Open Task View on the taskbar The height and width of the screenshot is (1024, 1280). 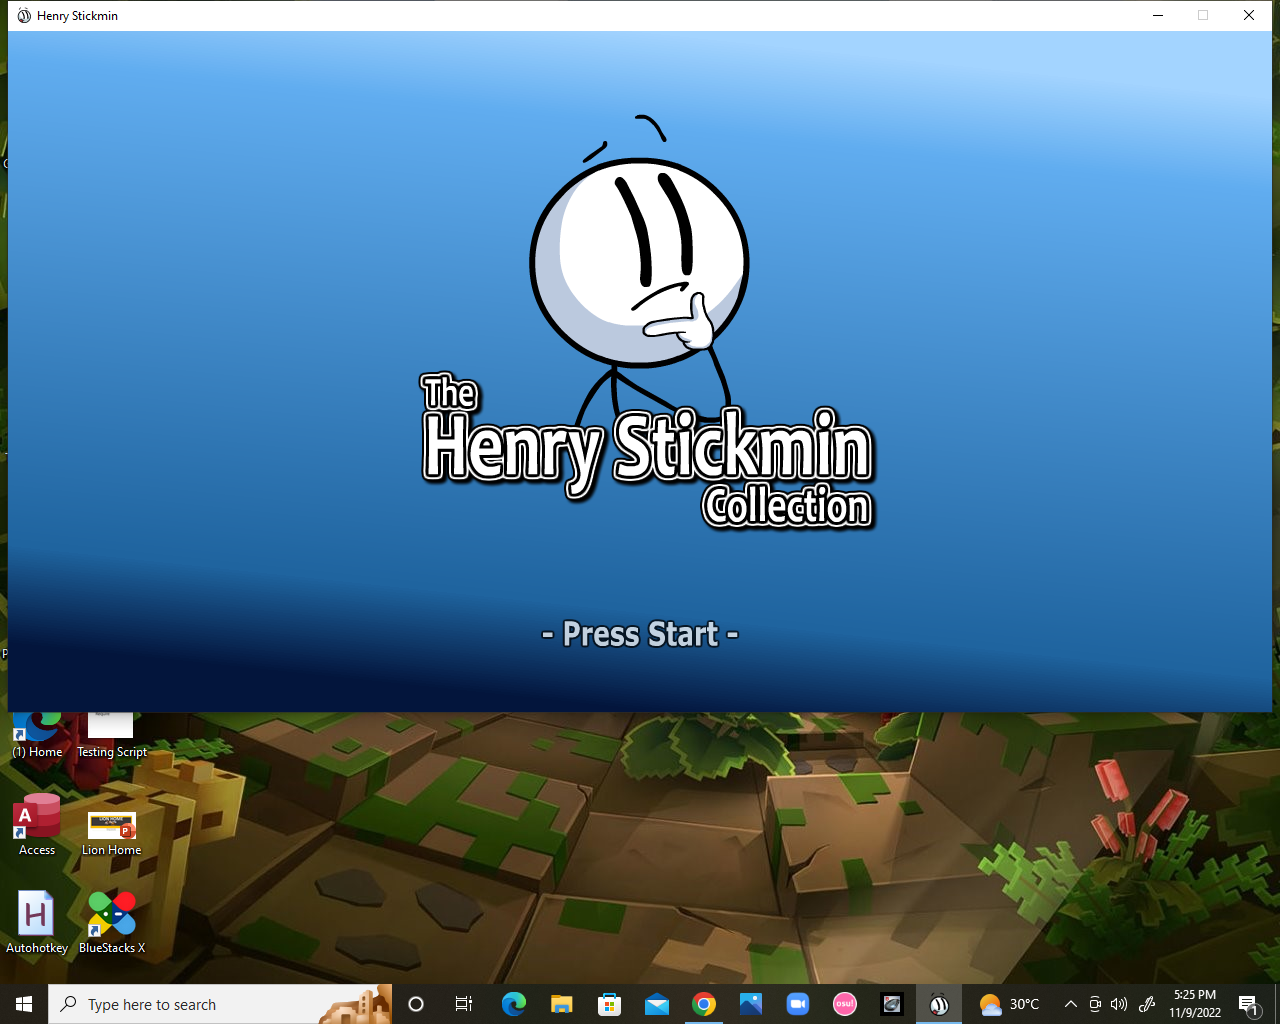464,1004
